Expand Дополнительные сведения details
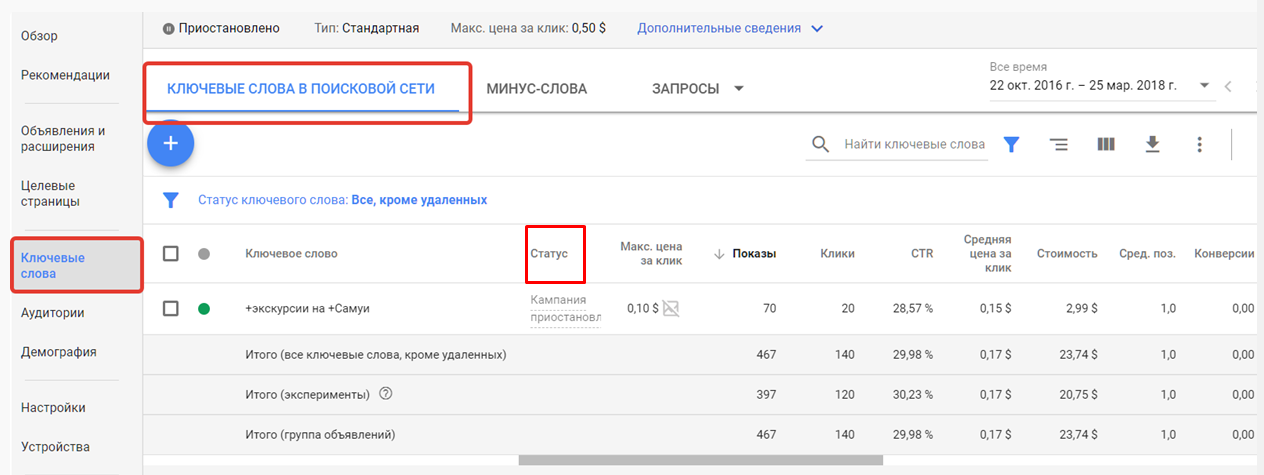This screenshot has width=1264, height=475. 729,28
